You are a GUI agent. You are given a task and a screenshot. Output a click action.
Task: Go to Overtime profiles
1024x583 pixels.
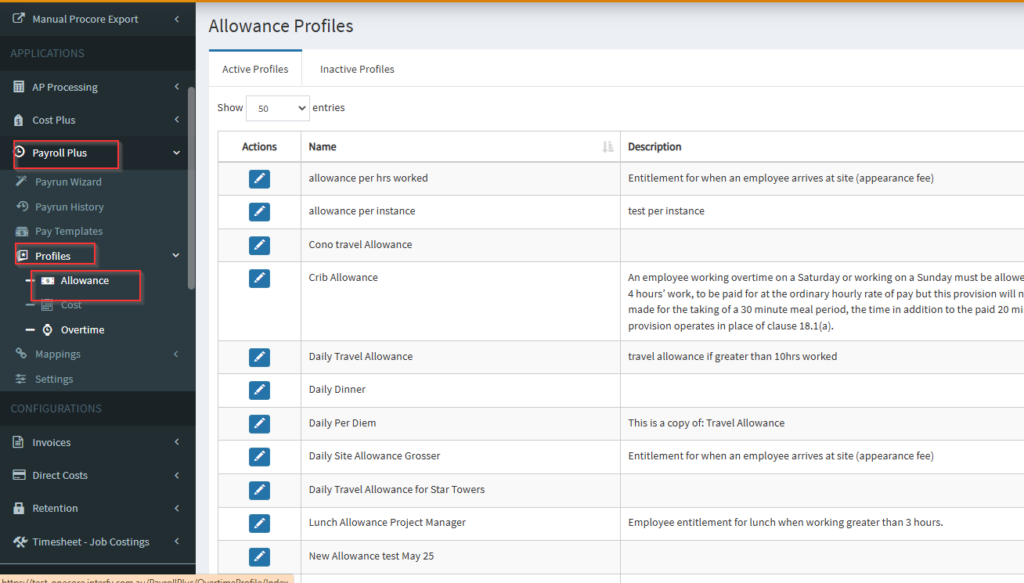point(82,330)
